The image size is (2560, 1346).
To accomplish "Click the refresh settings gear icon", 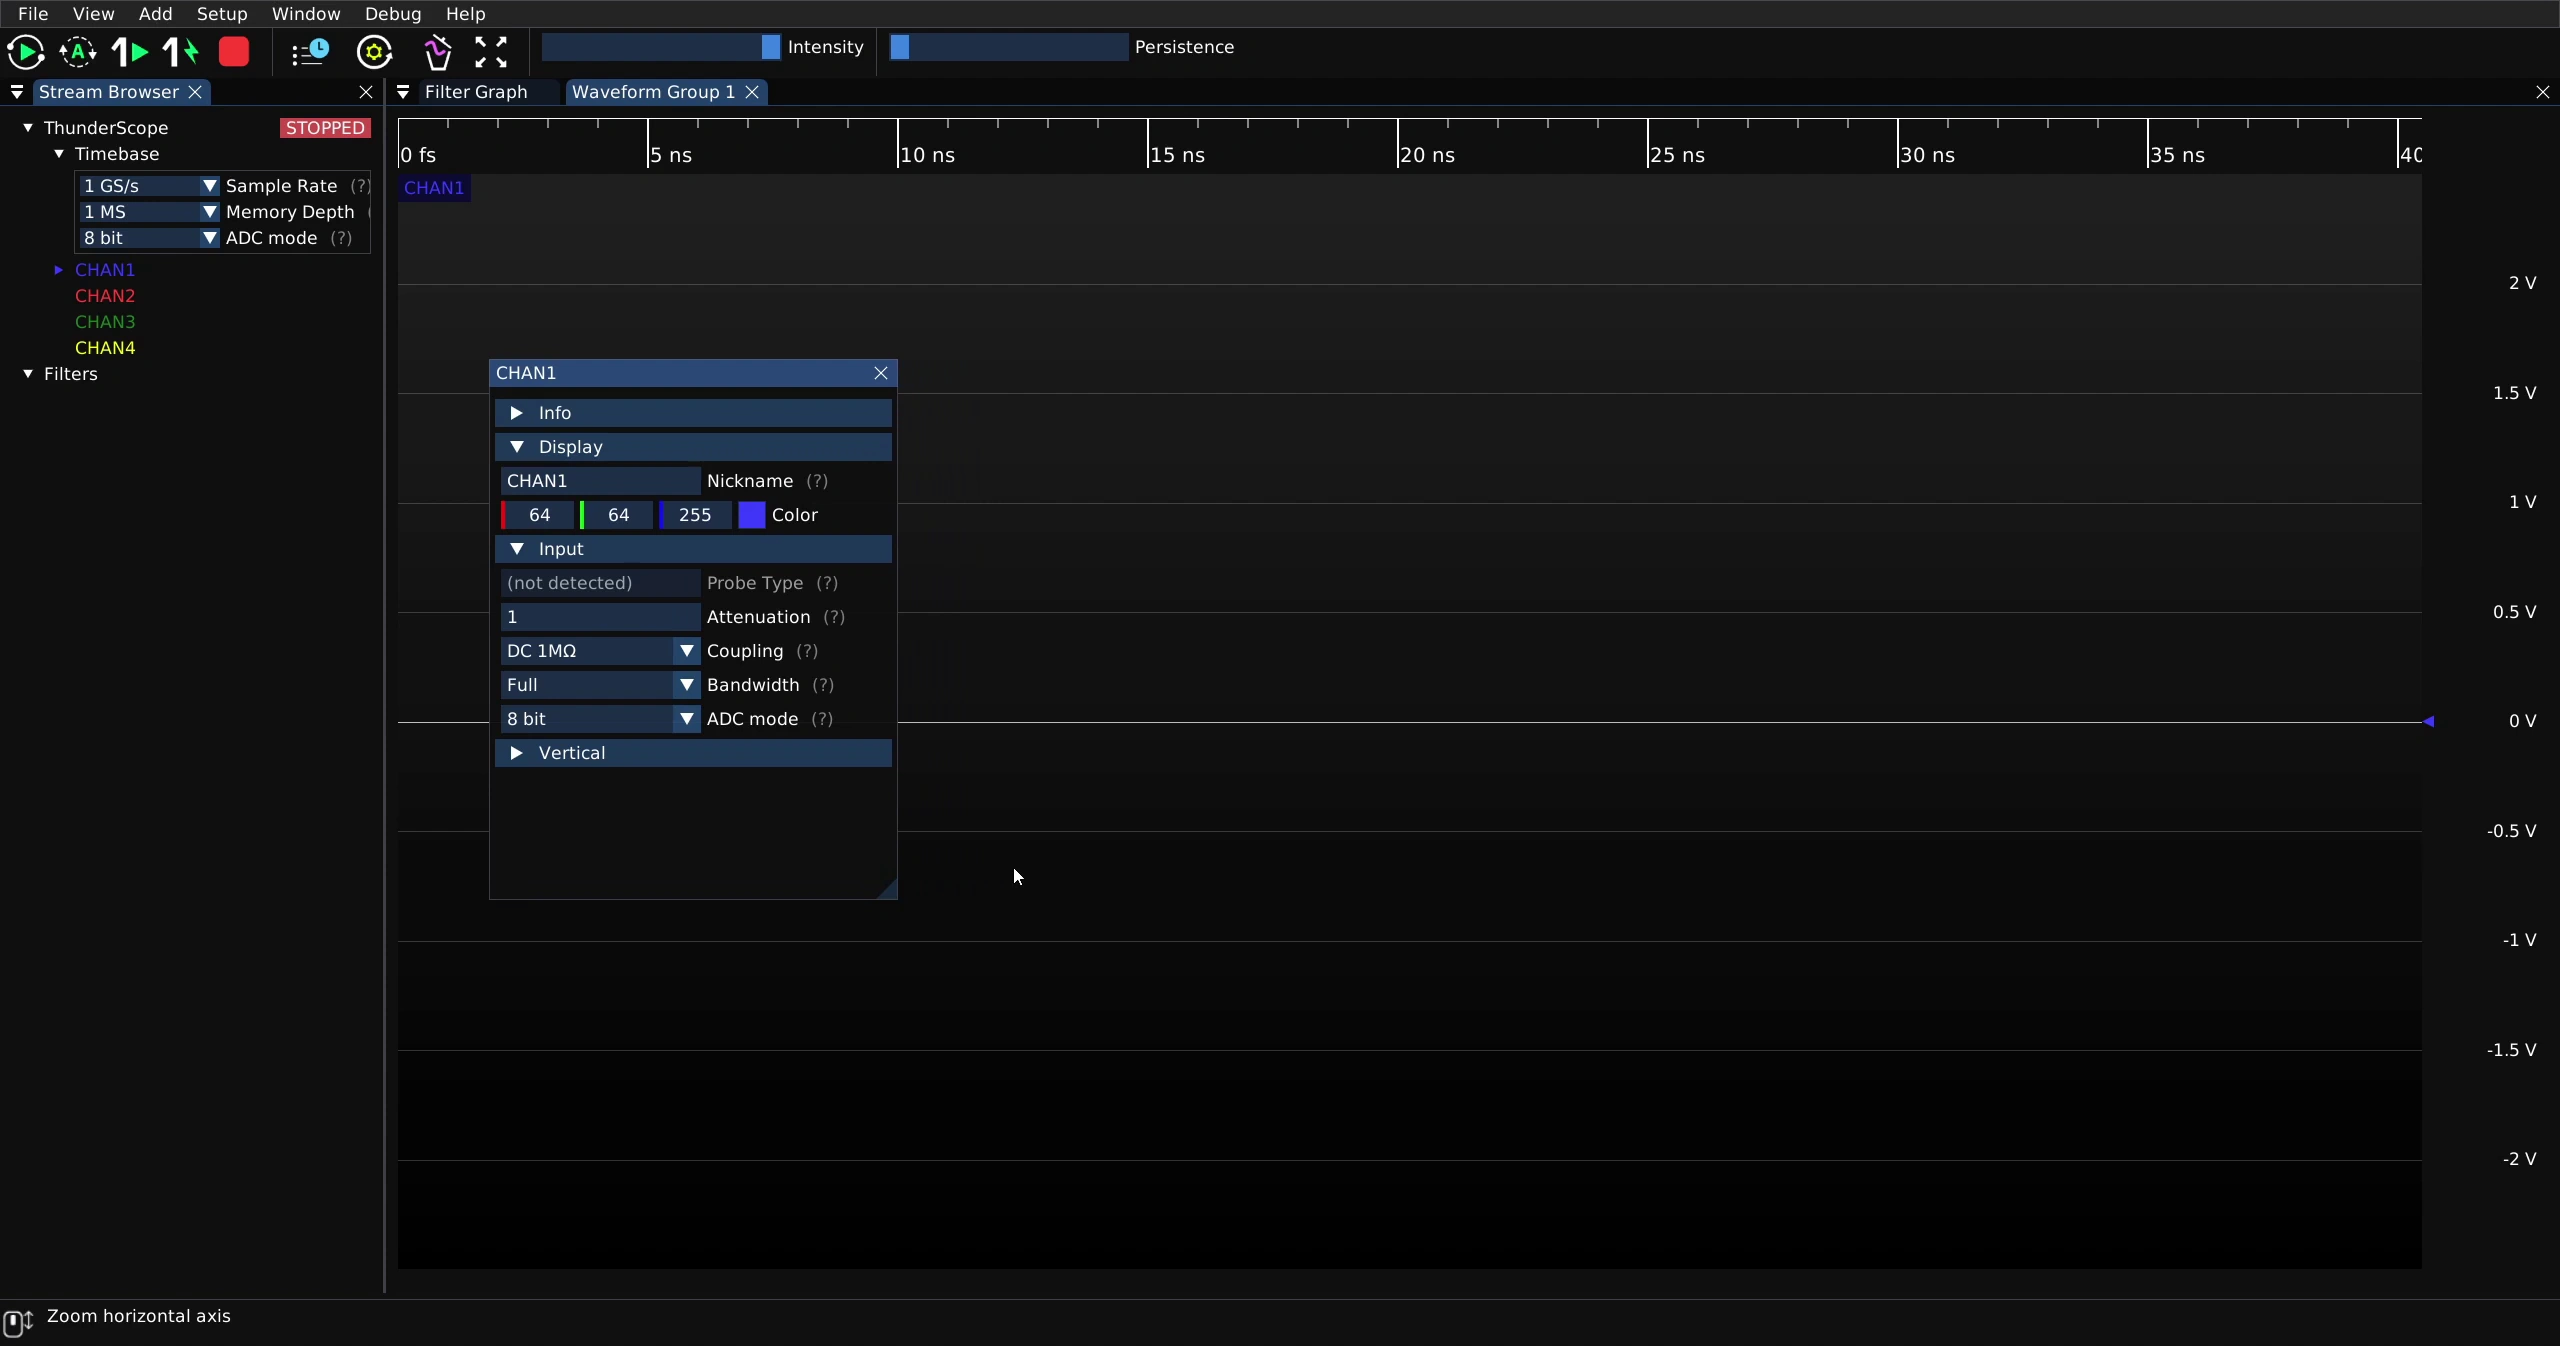I will [x=375, y=52].
